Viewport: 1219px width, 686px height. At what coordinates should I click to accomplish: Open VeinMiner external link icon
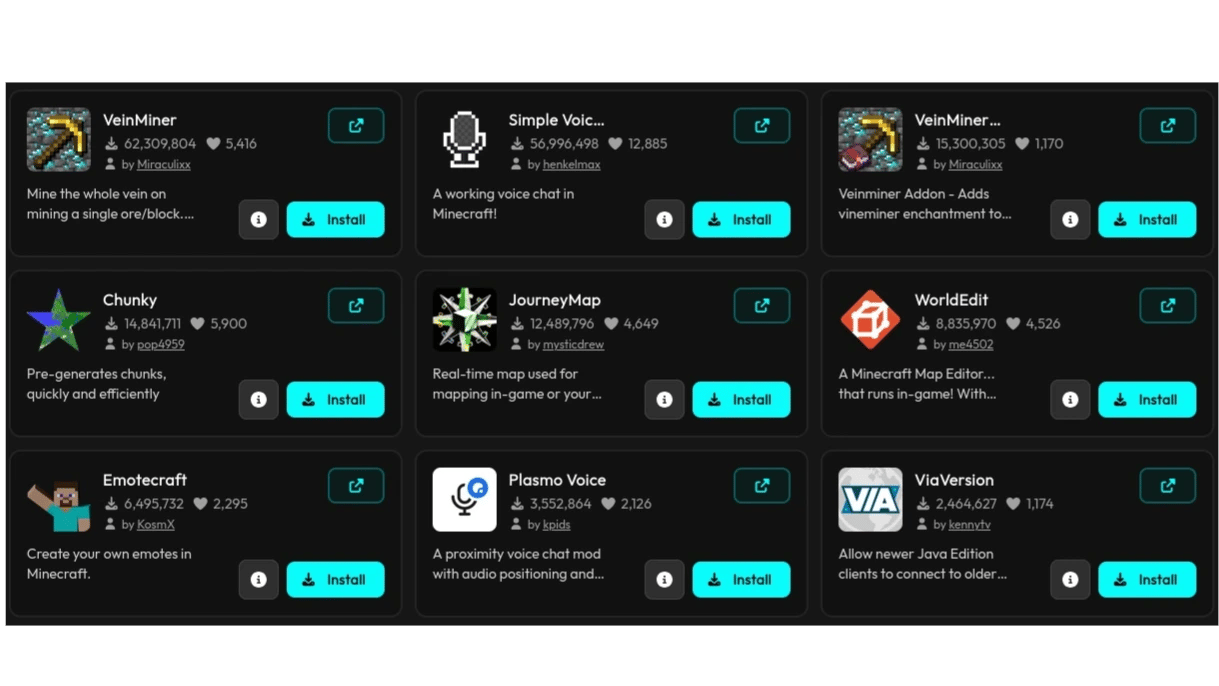(x=356, y=126)
